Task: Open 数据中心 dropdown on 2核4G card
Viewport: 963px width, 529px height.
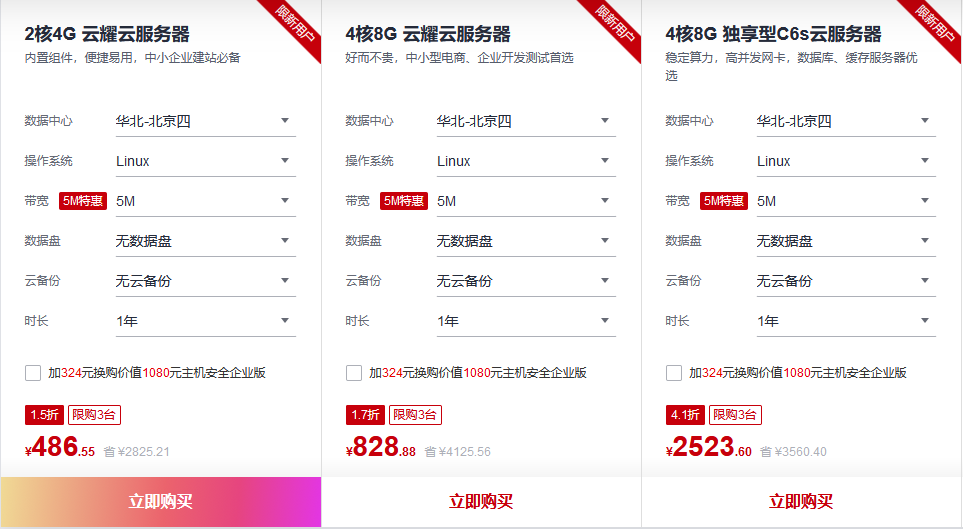Action: (205, 121)
